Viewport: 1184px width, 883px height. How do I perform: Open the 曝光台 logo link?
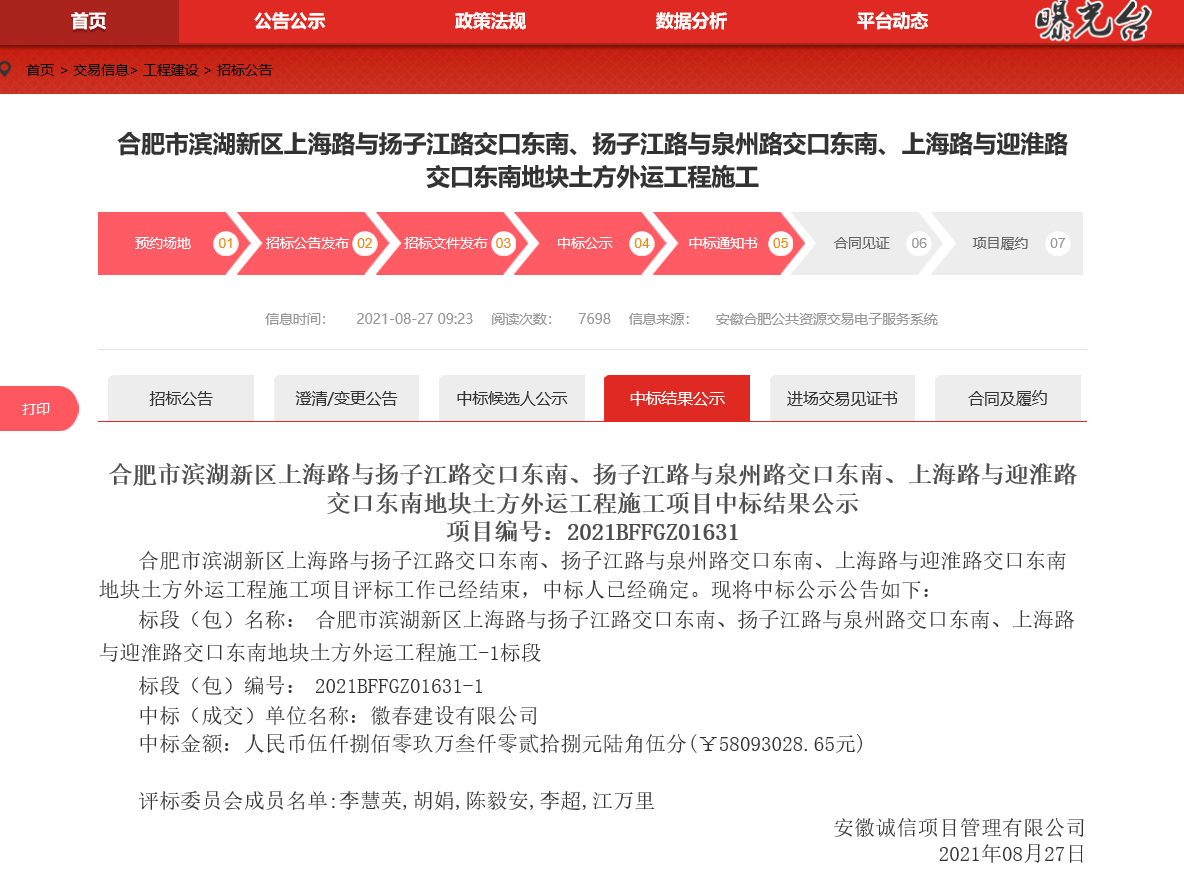[1093, 20]
